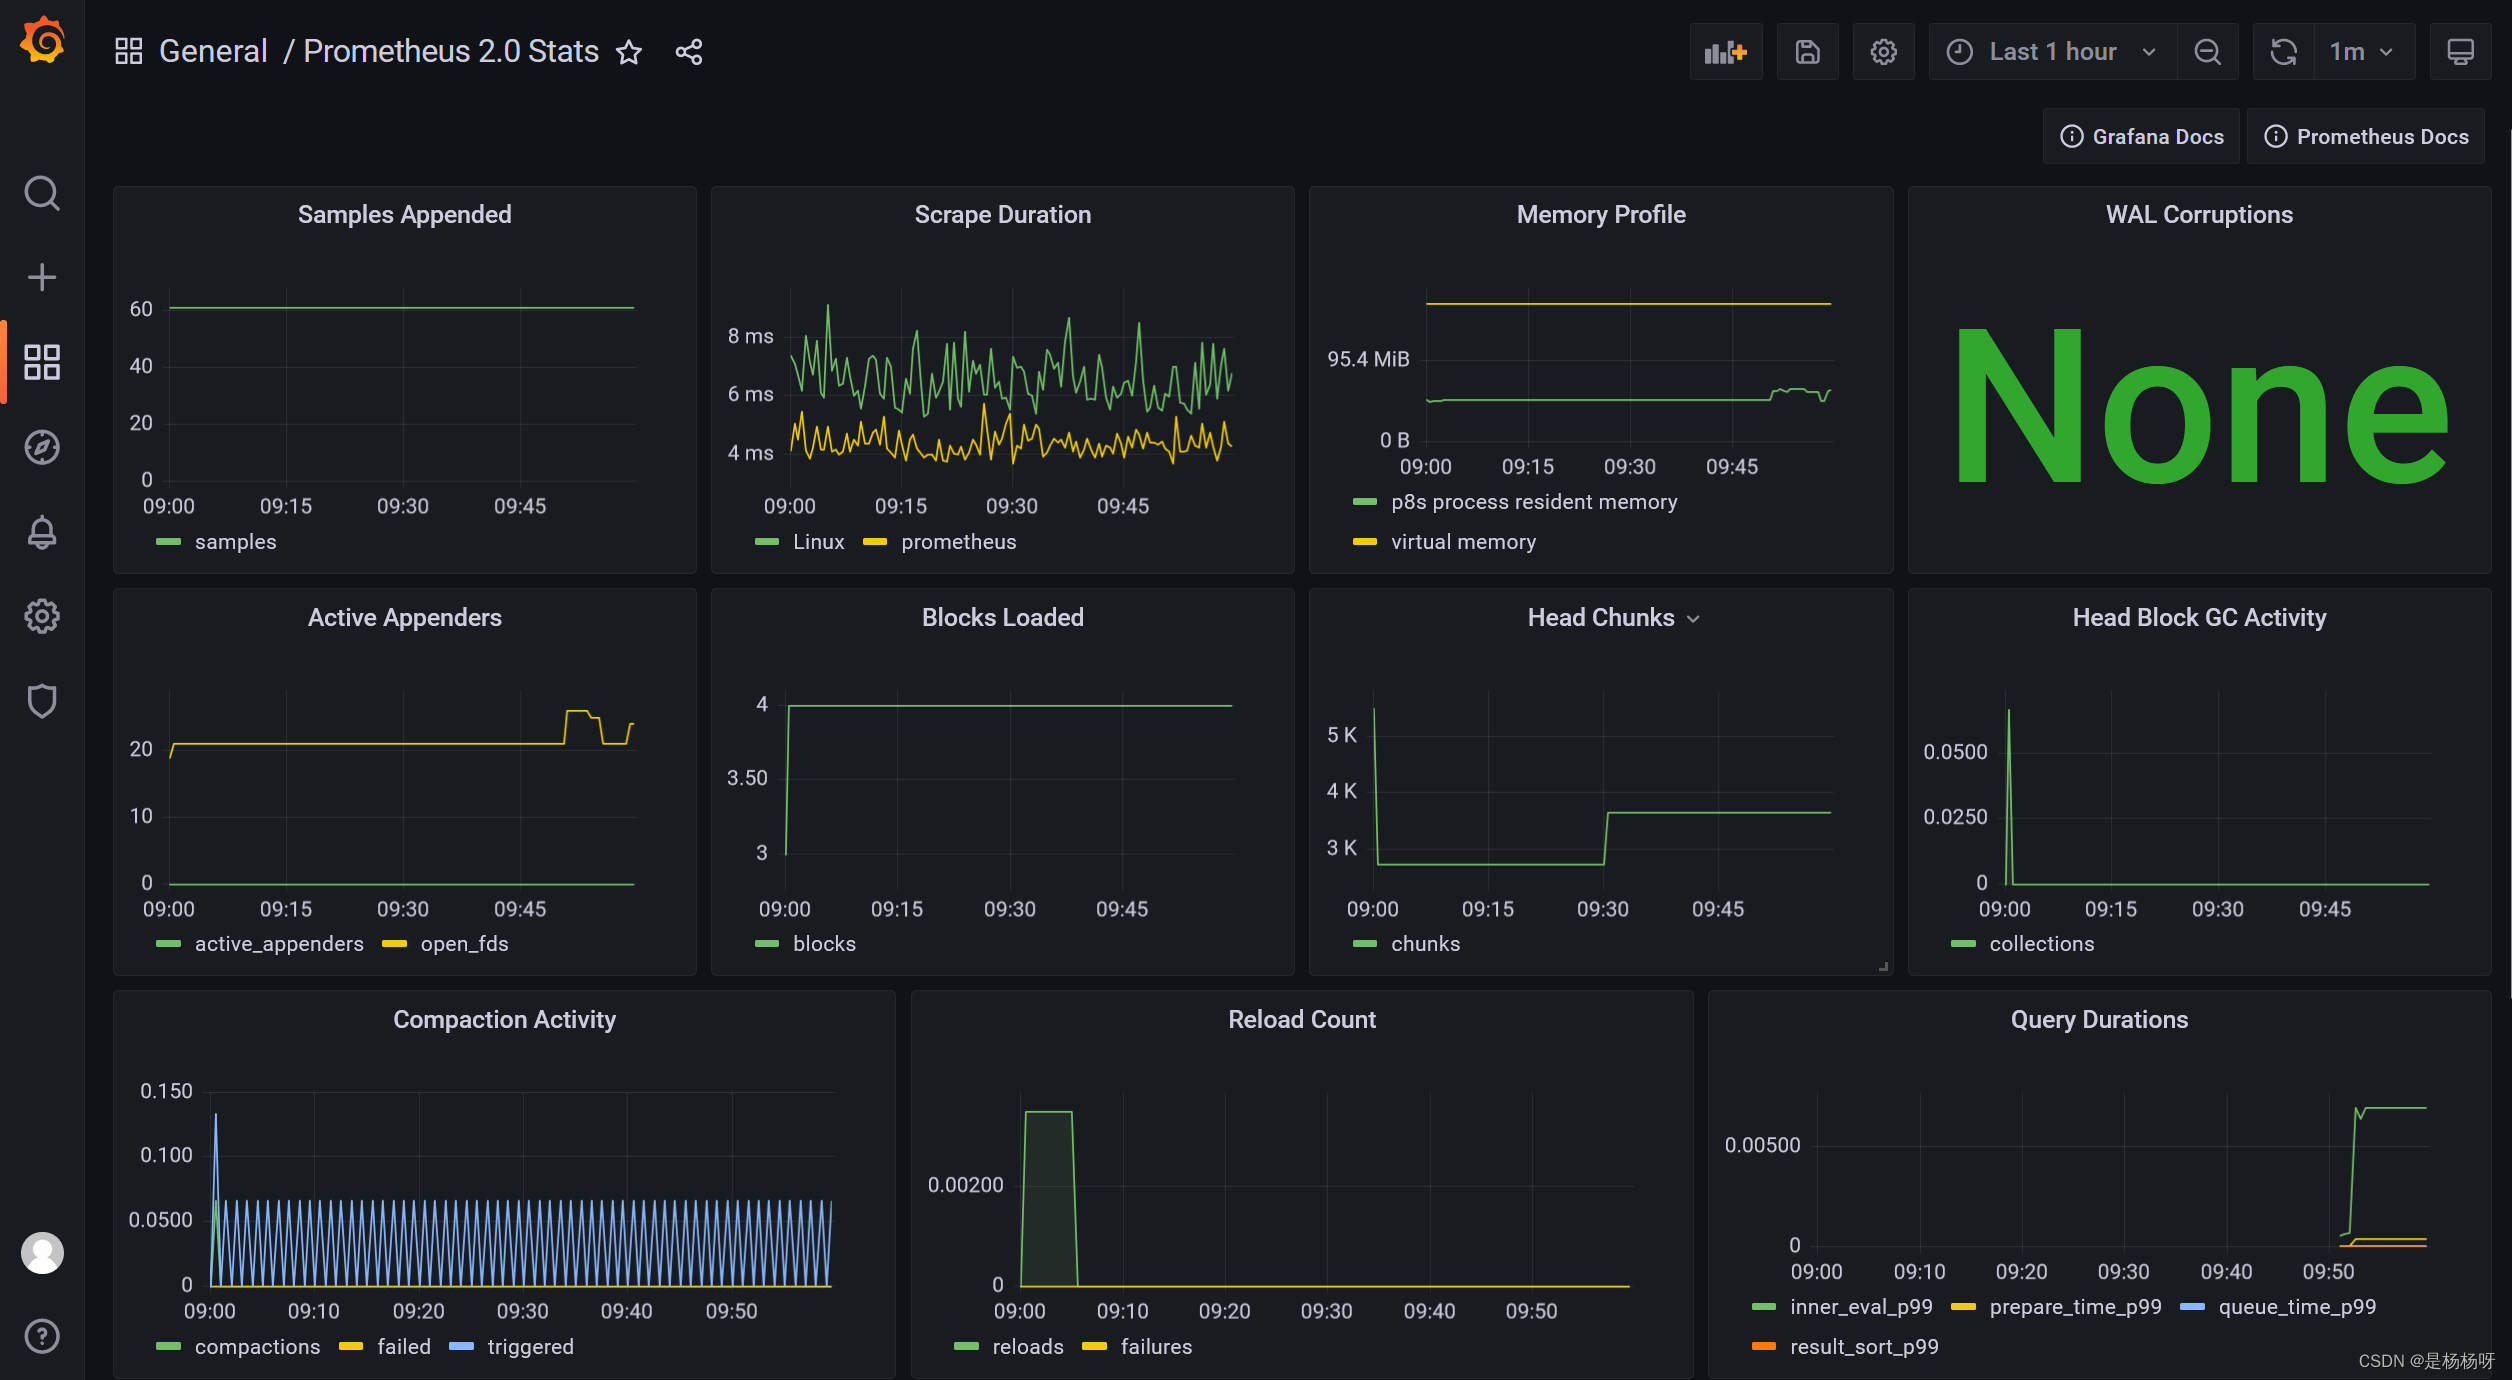Cycle the view mode monitor icon
This screenshot has width=2512, height=1380.
click(x=2460, y=52)
